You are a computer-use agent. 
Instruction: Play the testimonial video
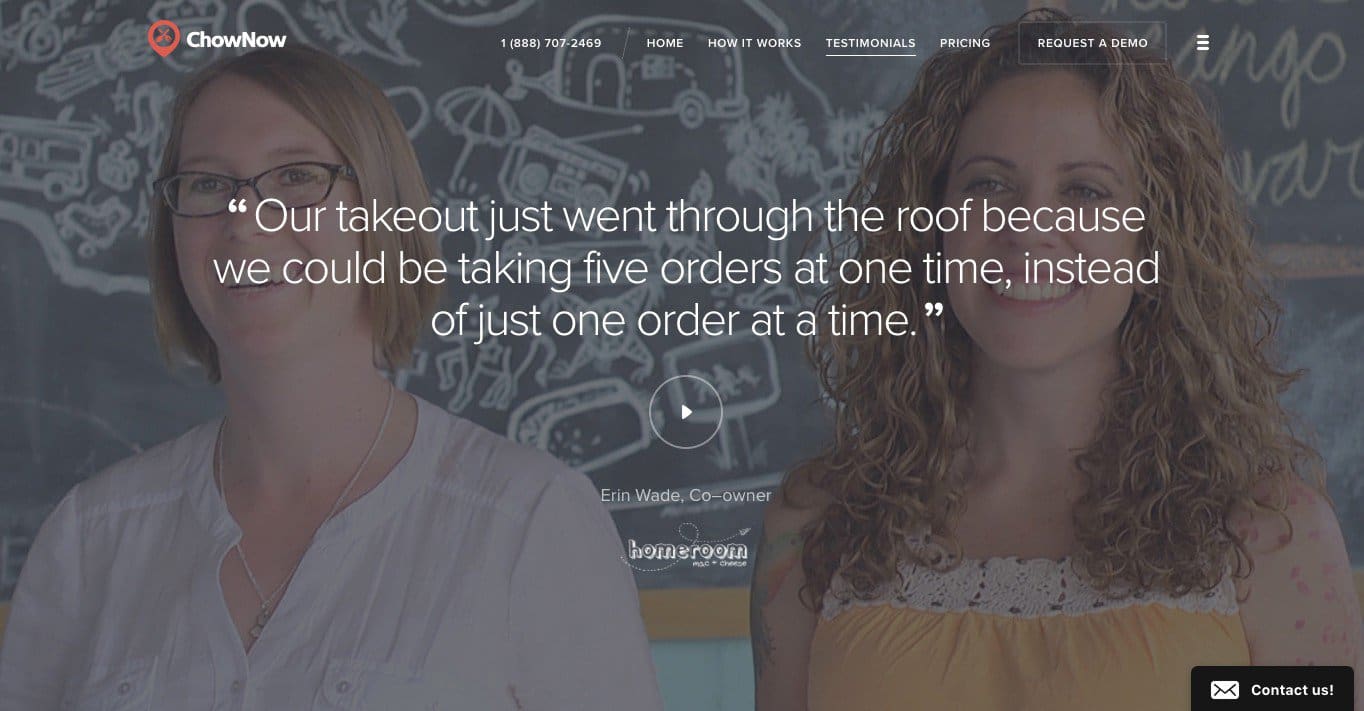(x=685, y=411)
